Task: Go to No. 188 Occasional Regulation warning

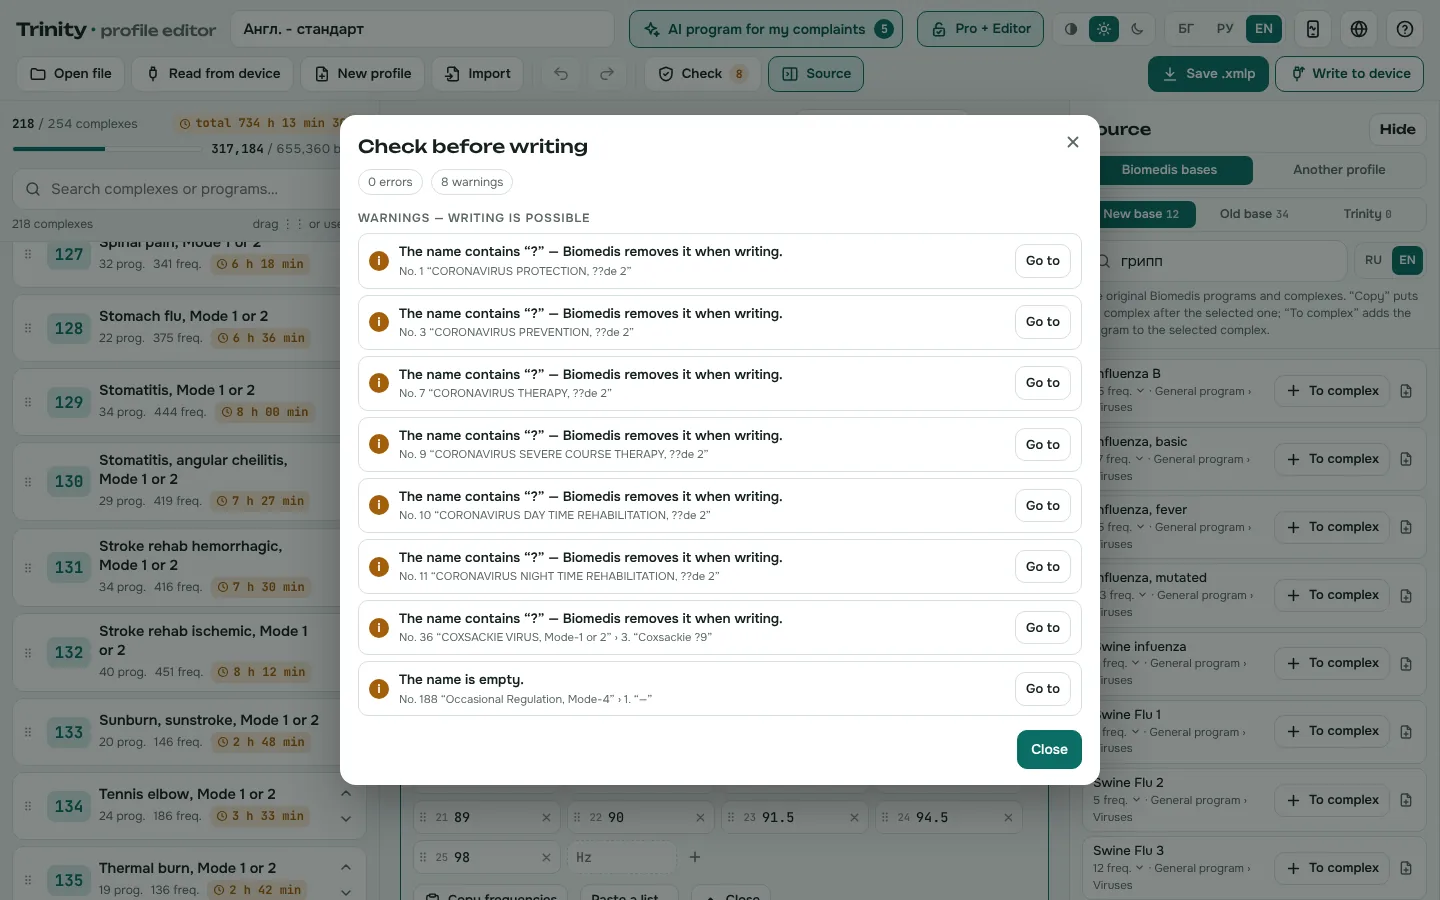Action: click(x=1042, y=689)
